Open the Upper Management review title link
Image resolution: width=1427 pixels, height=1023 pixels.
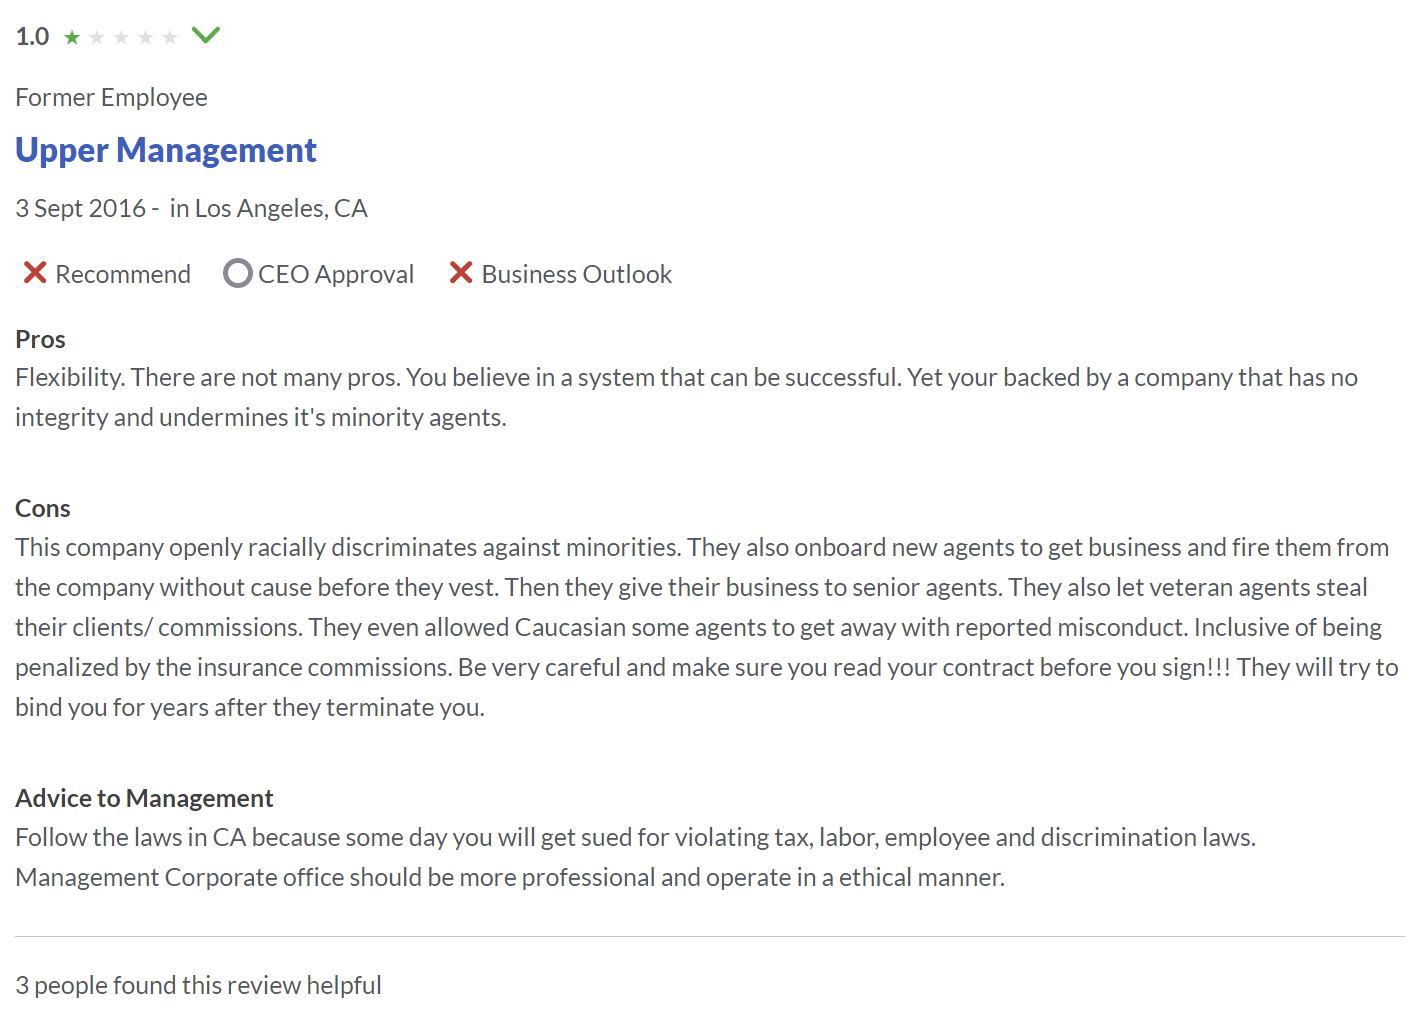coord(166,150)
